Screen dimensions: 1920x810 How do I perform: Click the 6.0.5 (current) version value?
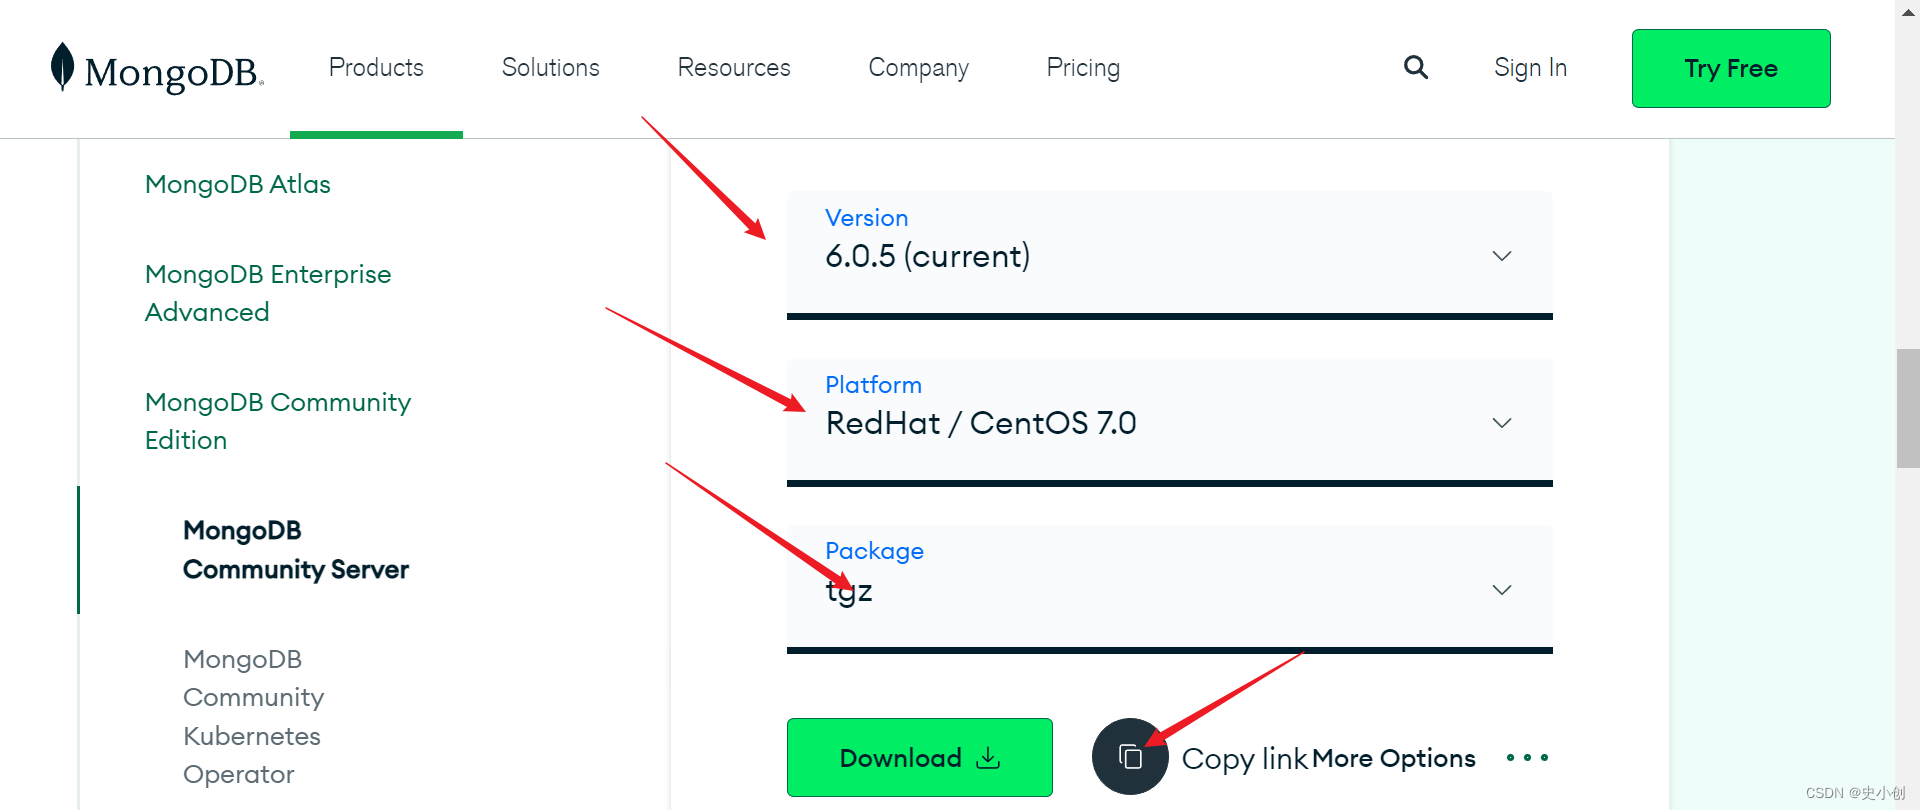click(928, 256)
